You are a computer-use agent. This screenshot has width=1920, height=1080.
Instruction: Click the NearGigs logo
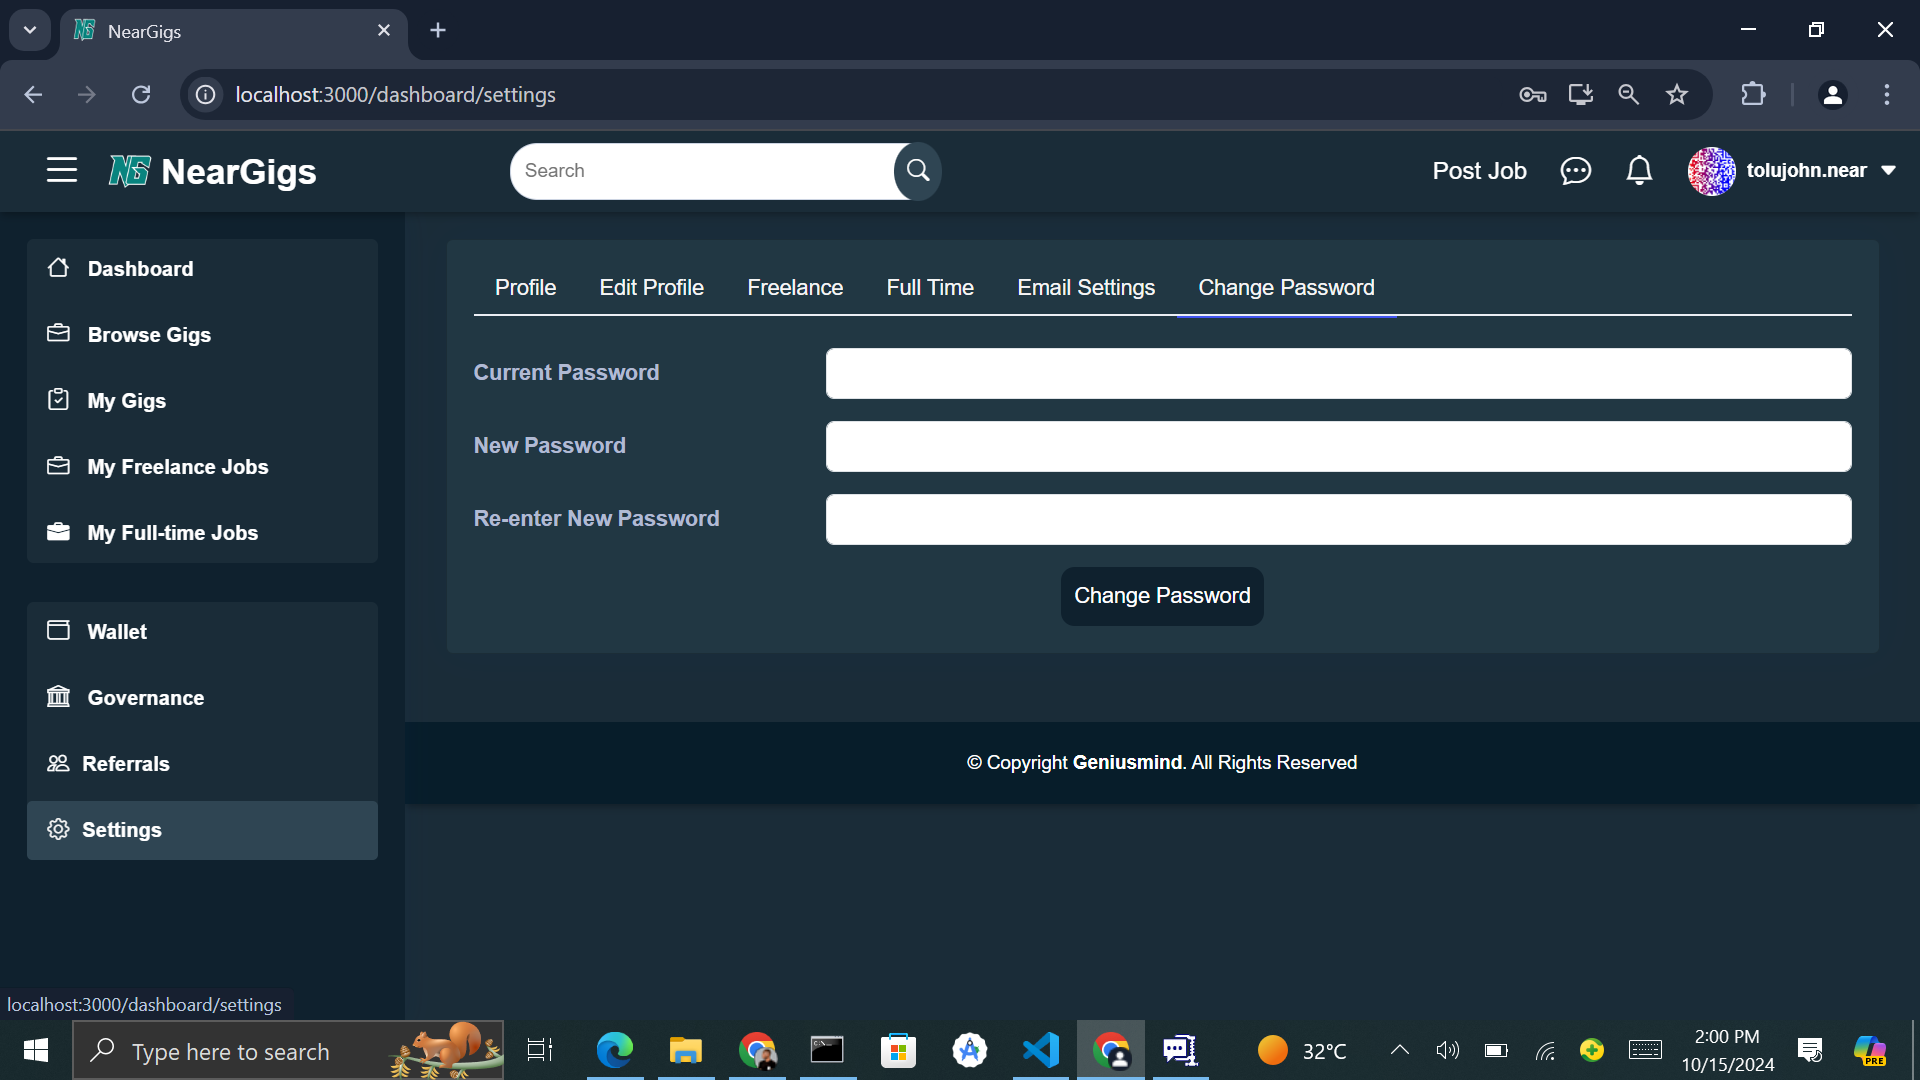coord(213,172)
